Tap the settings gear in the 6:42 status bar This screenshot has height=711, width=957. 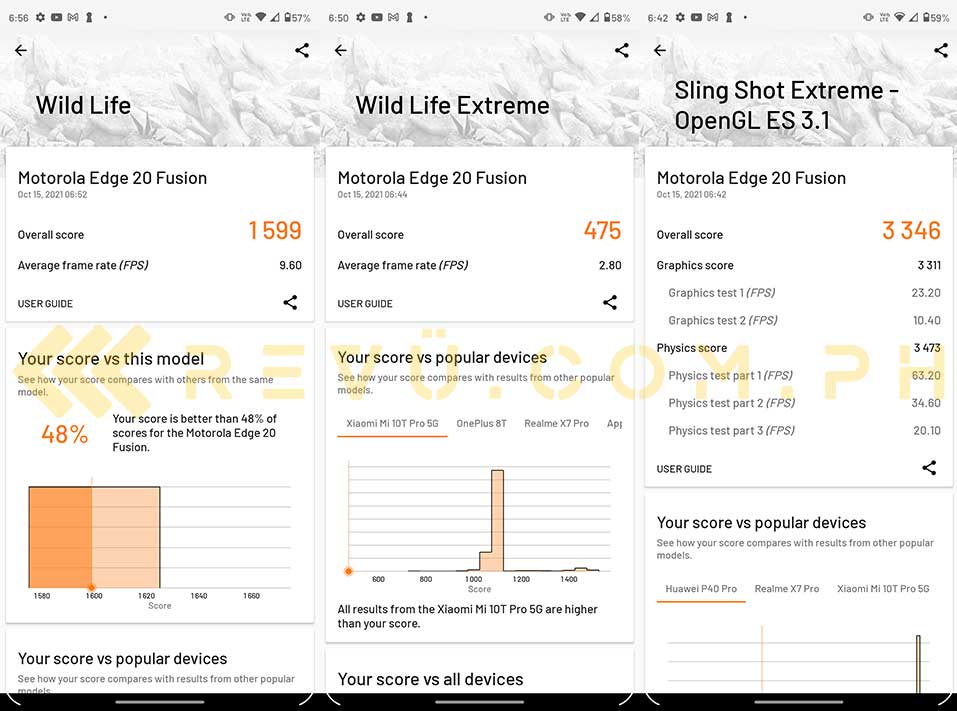[680, 18]
